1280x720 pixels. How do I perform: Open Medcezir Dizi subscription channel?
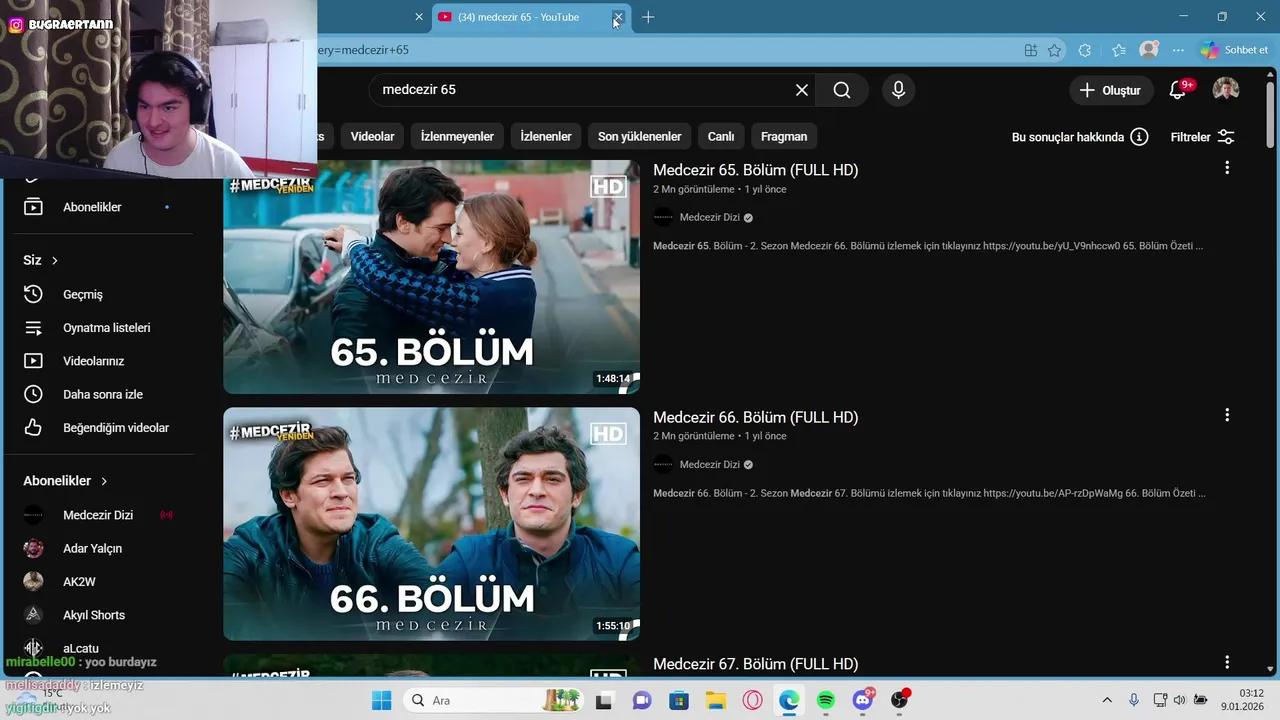point(98,515)
